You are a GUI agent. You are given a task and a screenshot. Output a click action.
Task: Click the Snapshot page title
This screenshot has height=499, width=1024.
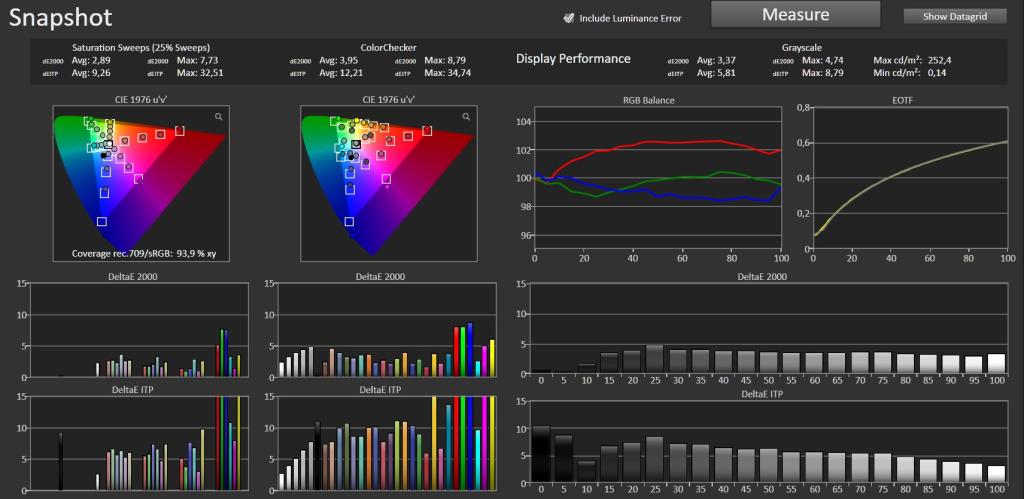pyautogui.click(x=60, y=18)
